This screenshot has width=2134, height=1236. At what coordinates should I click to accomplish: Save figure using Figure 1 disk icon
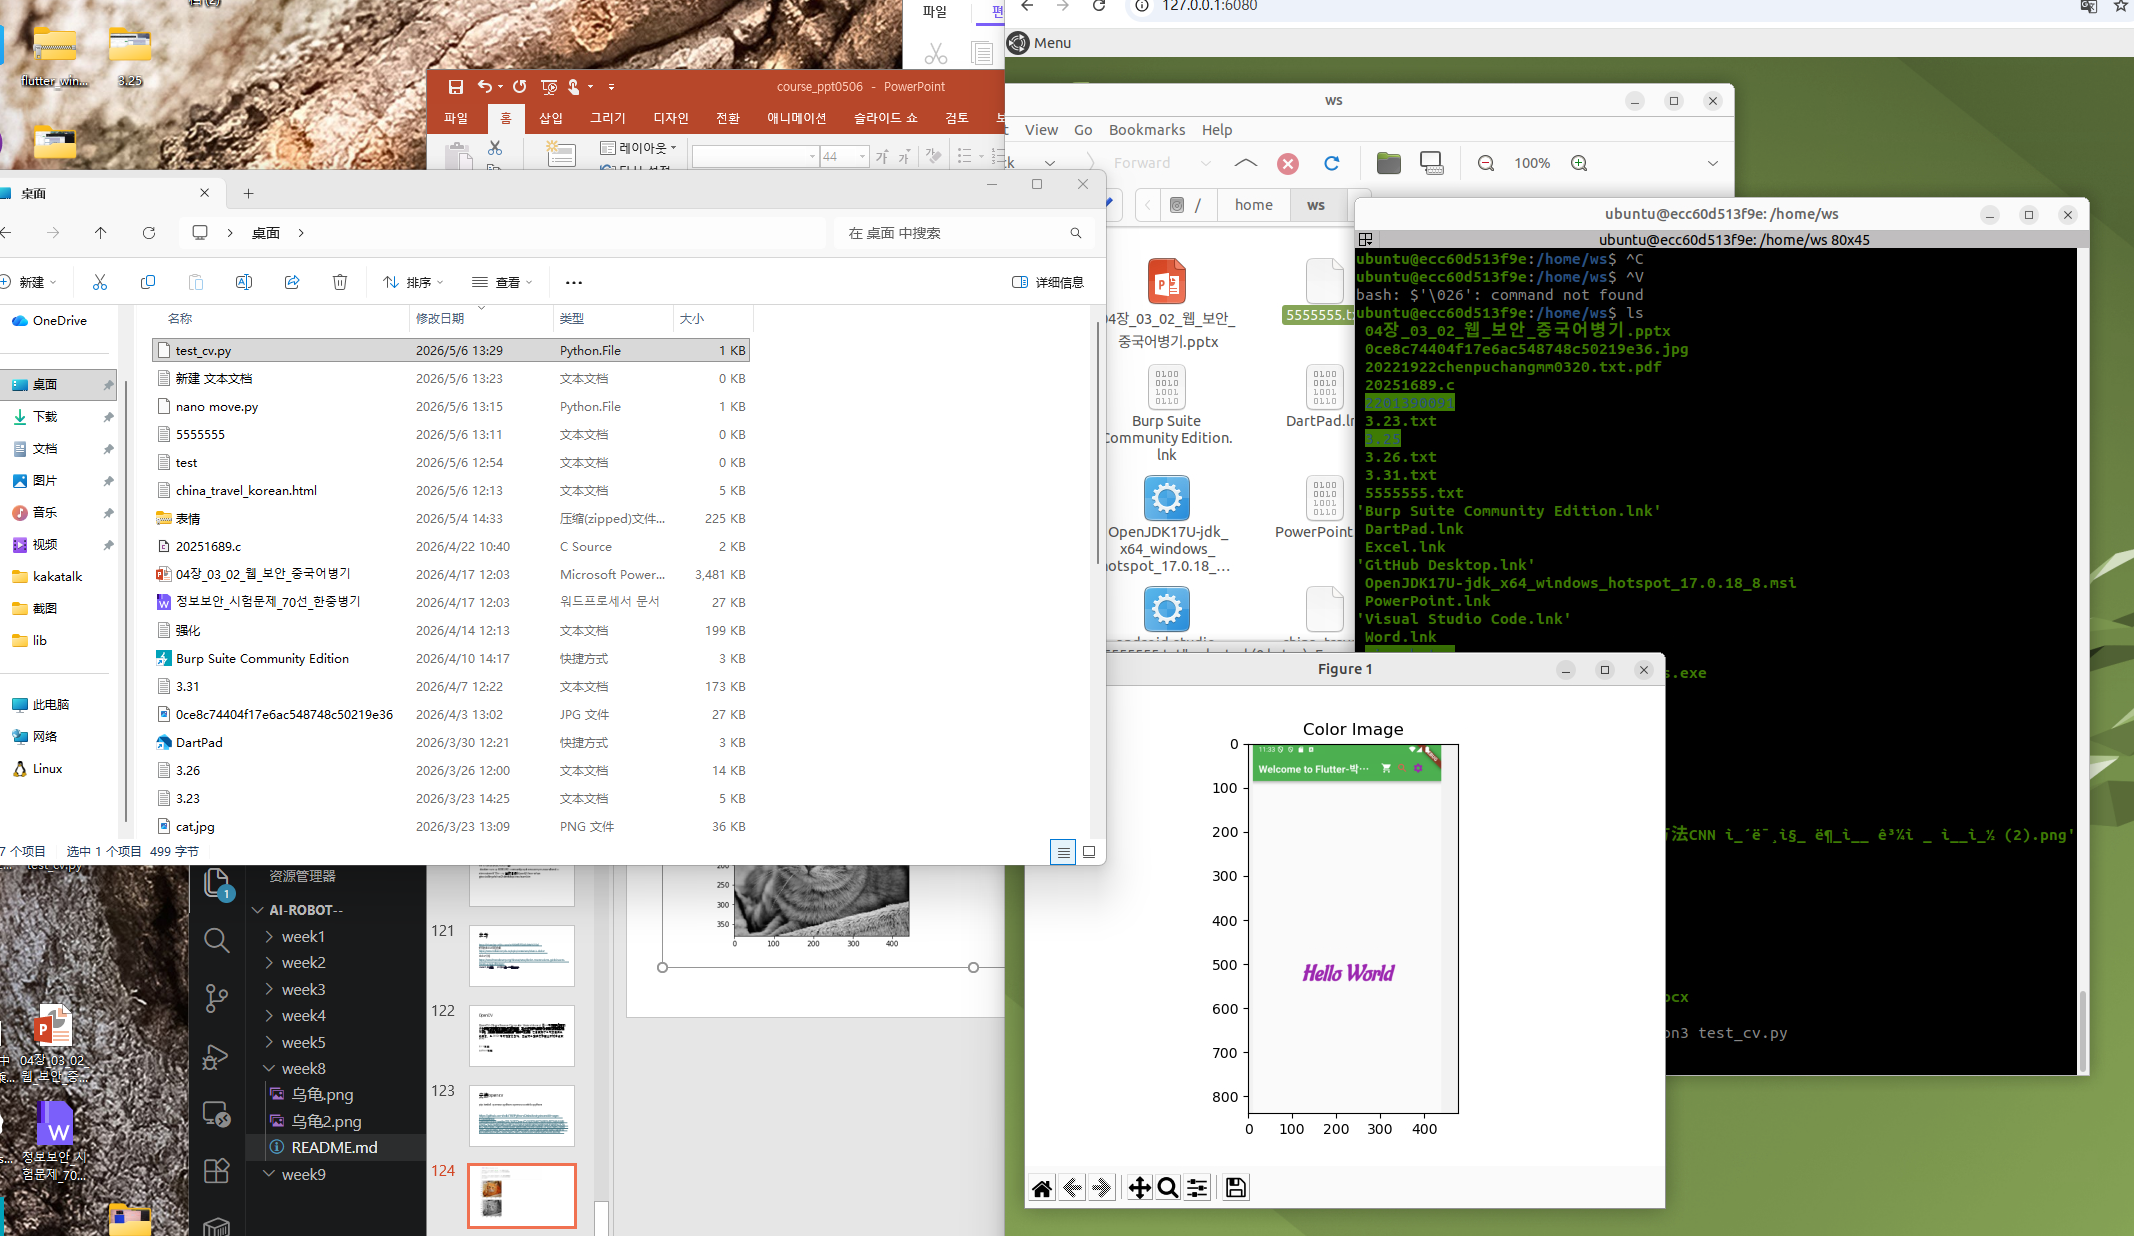tap(1236, 1188)
